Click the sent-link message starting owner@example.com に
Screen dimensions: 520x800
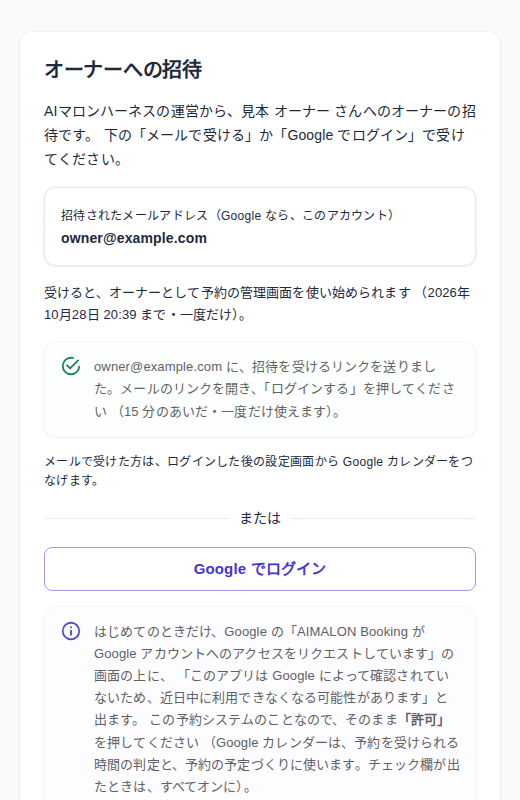coord(275,389)
